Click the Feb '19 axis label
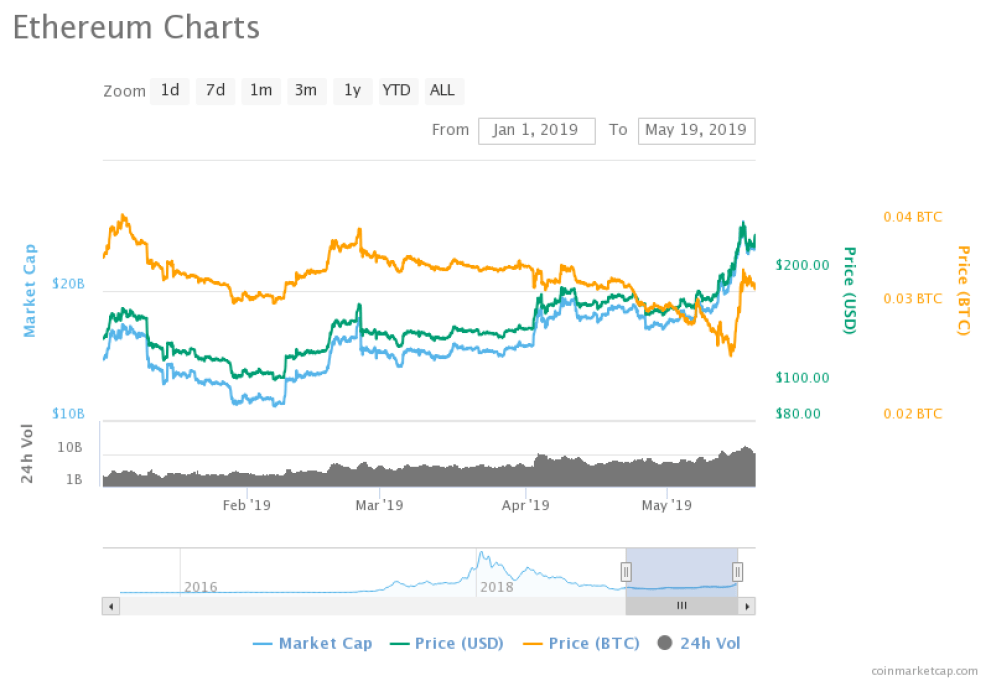Viewport: 990px width, 681px height. click(247, 506)
